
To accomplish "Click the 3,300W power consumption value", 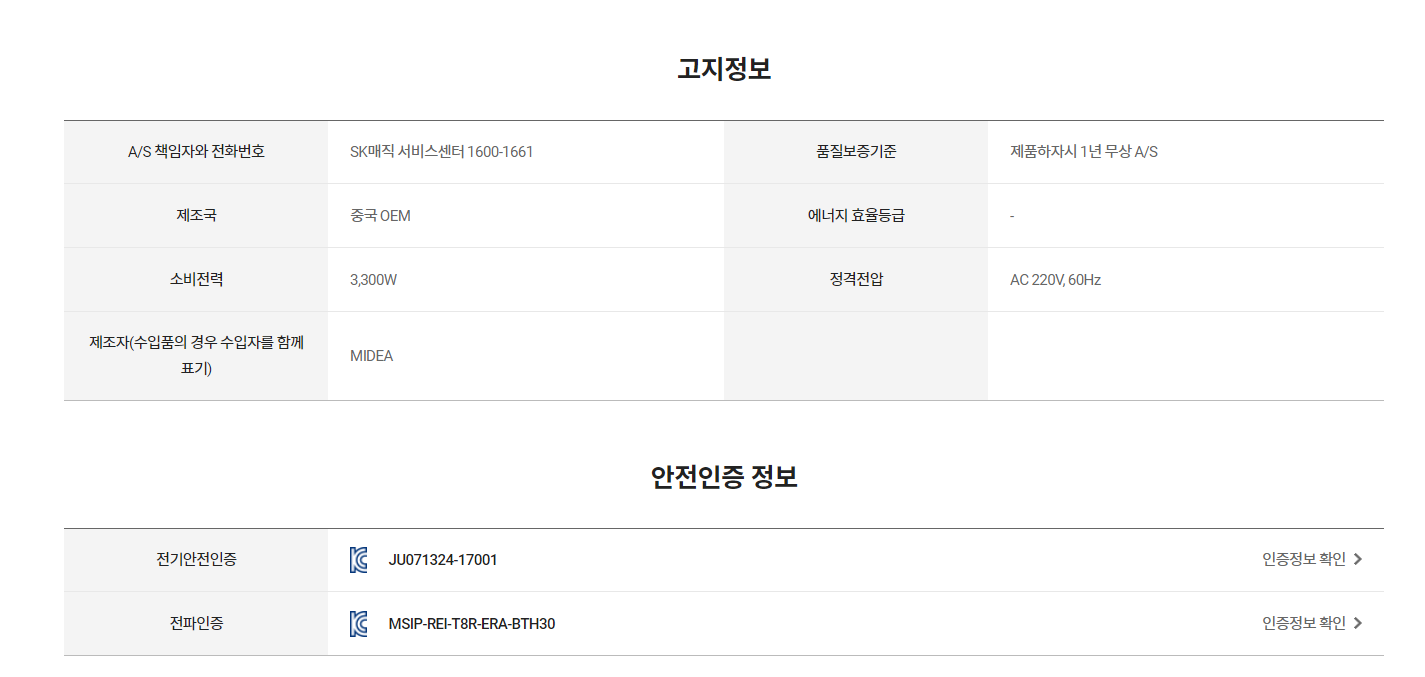I will click(373, 280).
